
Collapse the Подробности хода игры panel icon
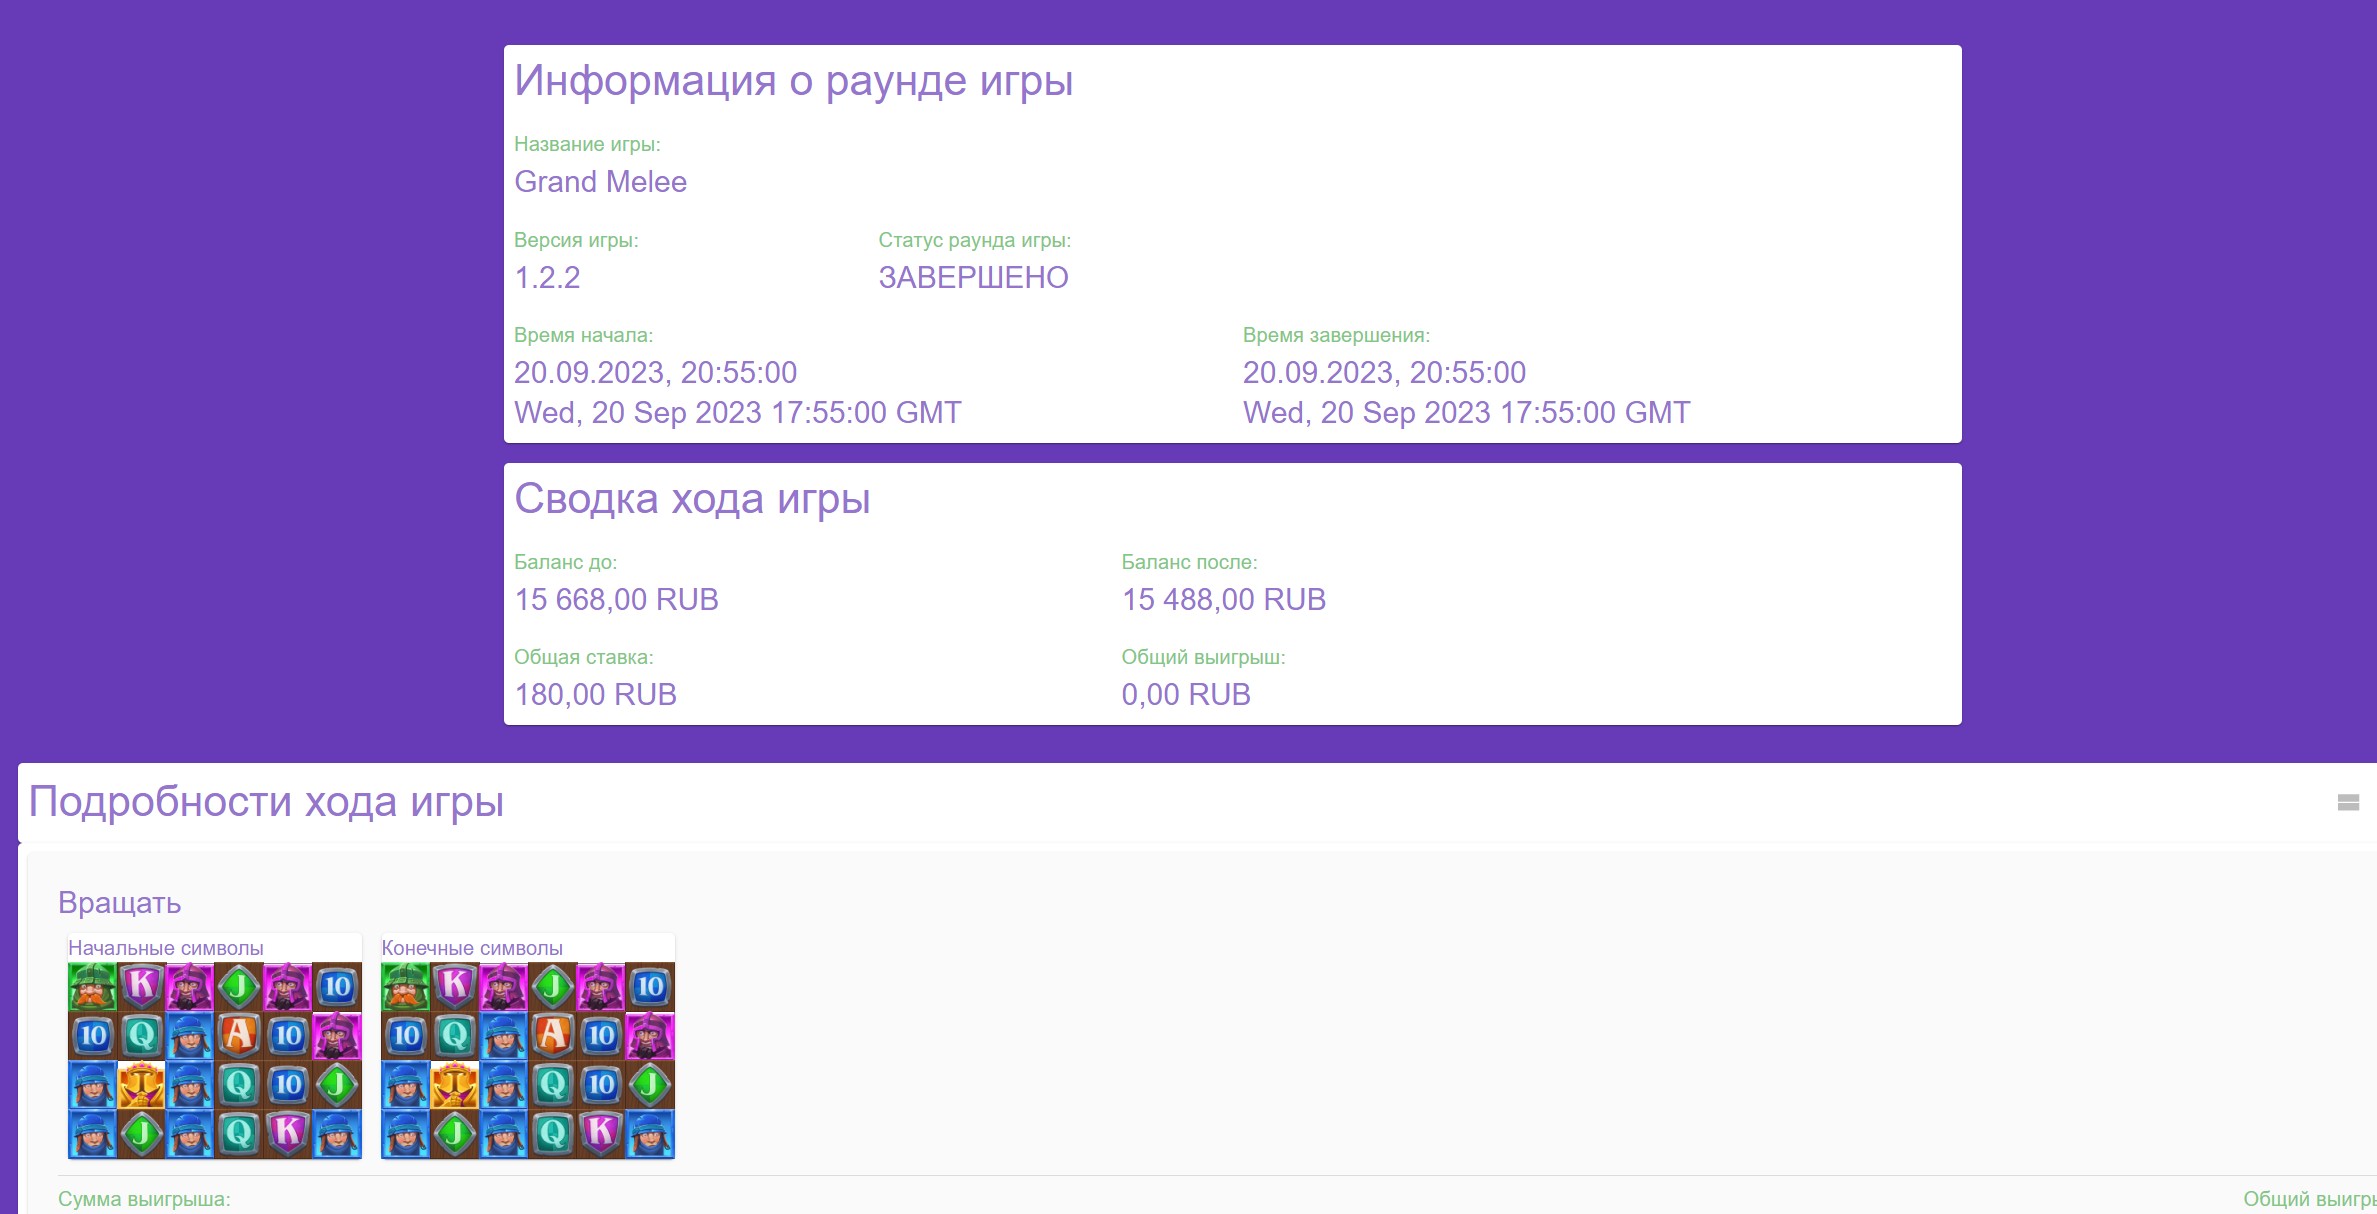pyautogui.click(x=2348, y=802)
